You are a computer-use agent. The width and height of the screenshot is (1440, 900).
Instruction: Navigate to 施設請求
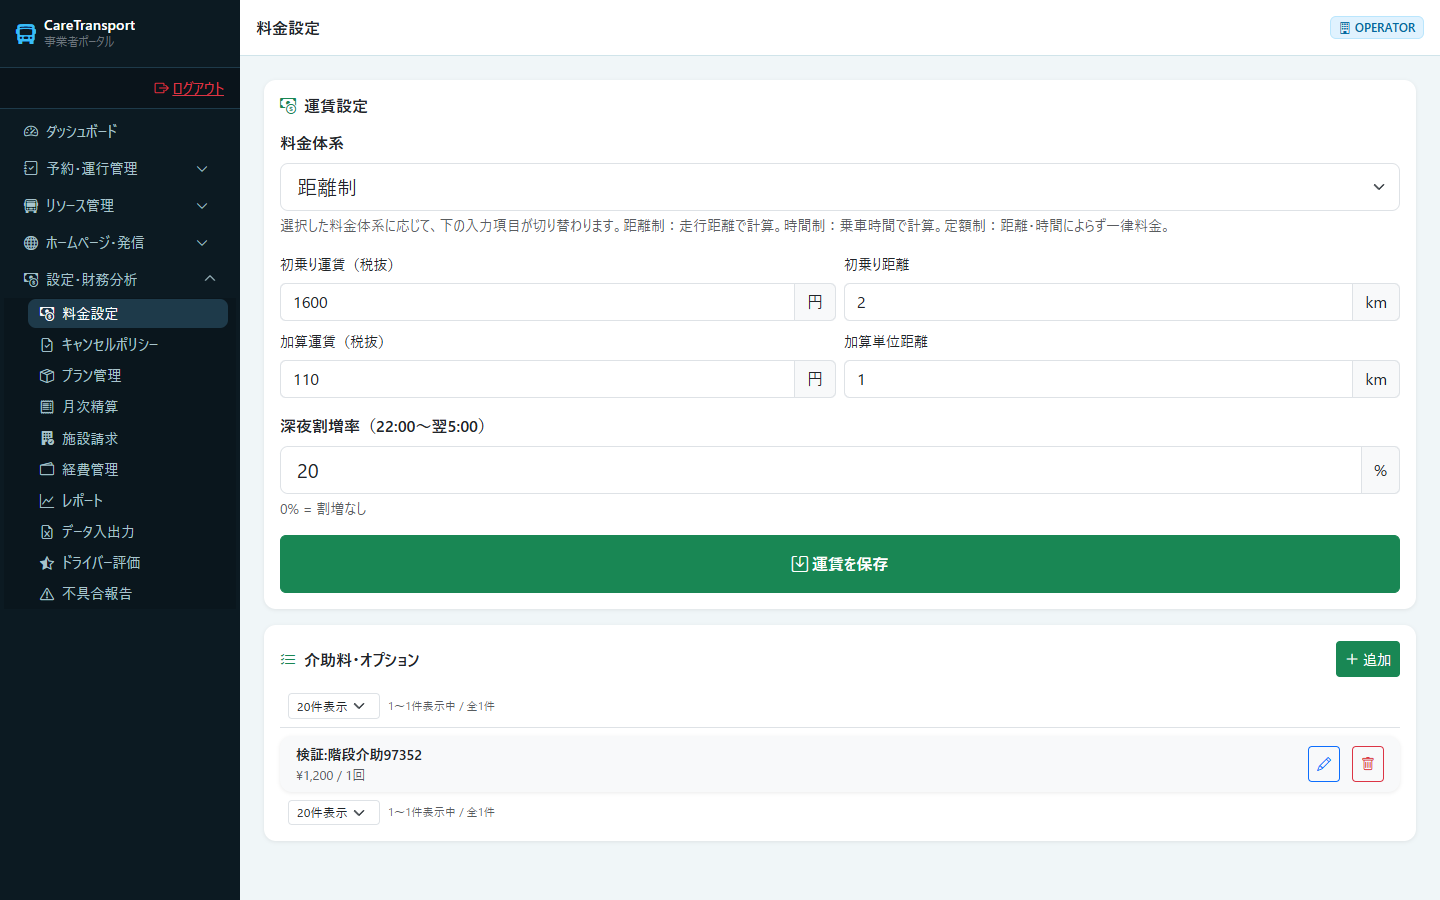(128, 438)
